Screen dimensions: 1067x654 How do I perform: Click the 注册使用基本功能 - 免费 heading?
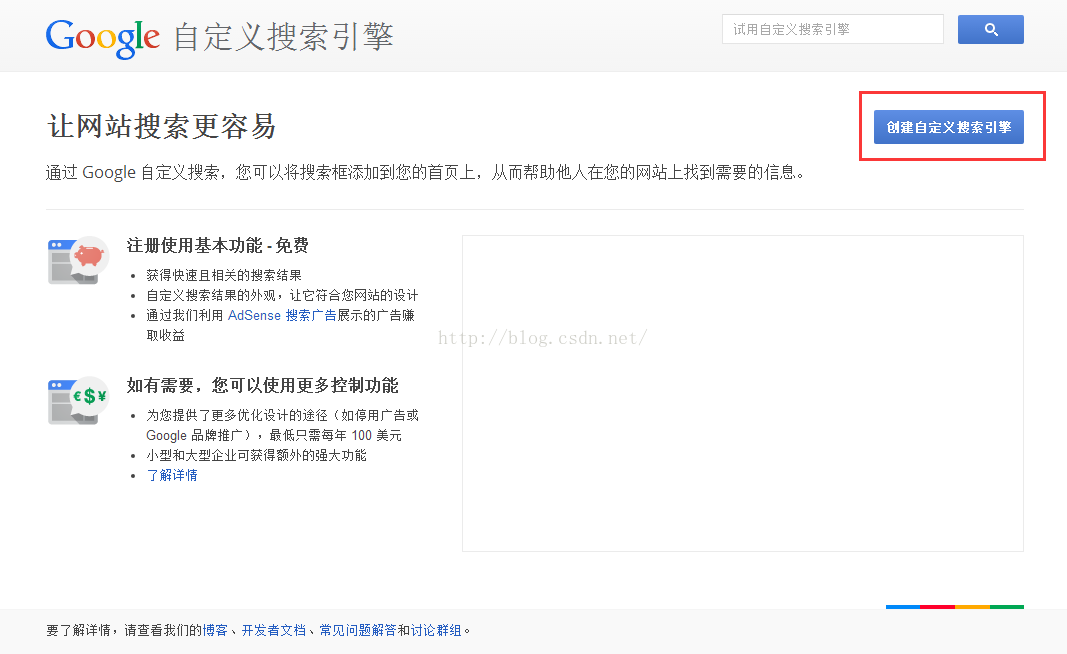click(218, 246)
